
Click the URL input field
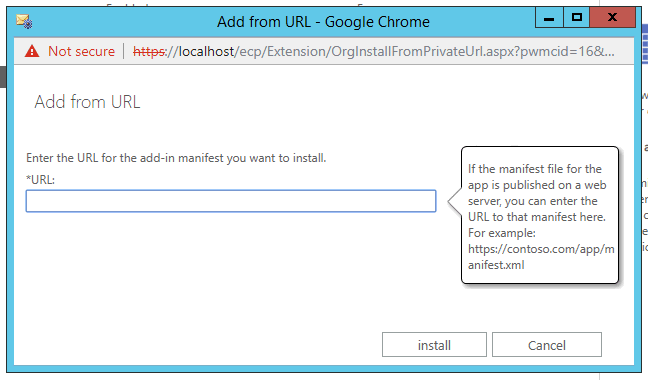[x=231, y=201]
